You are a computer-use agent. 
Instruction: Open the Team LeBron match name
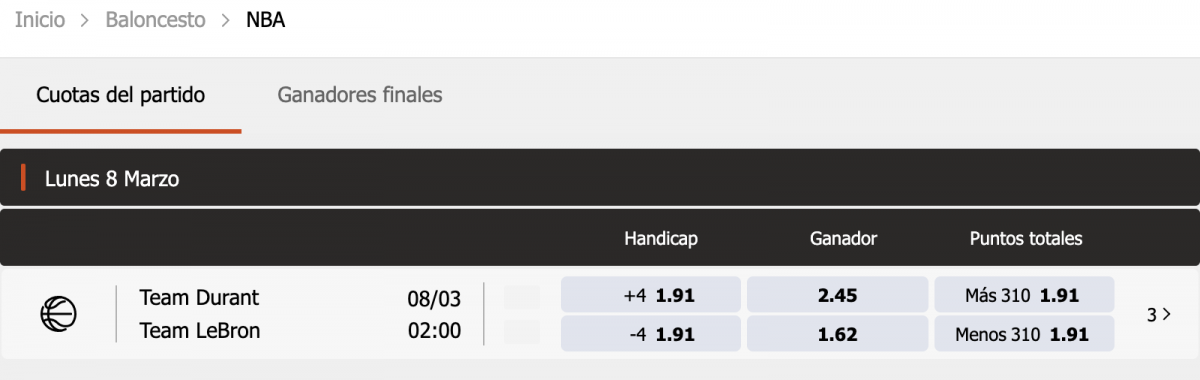point(200,331)
